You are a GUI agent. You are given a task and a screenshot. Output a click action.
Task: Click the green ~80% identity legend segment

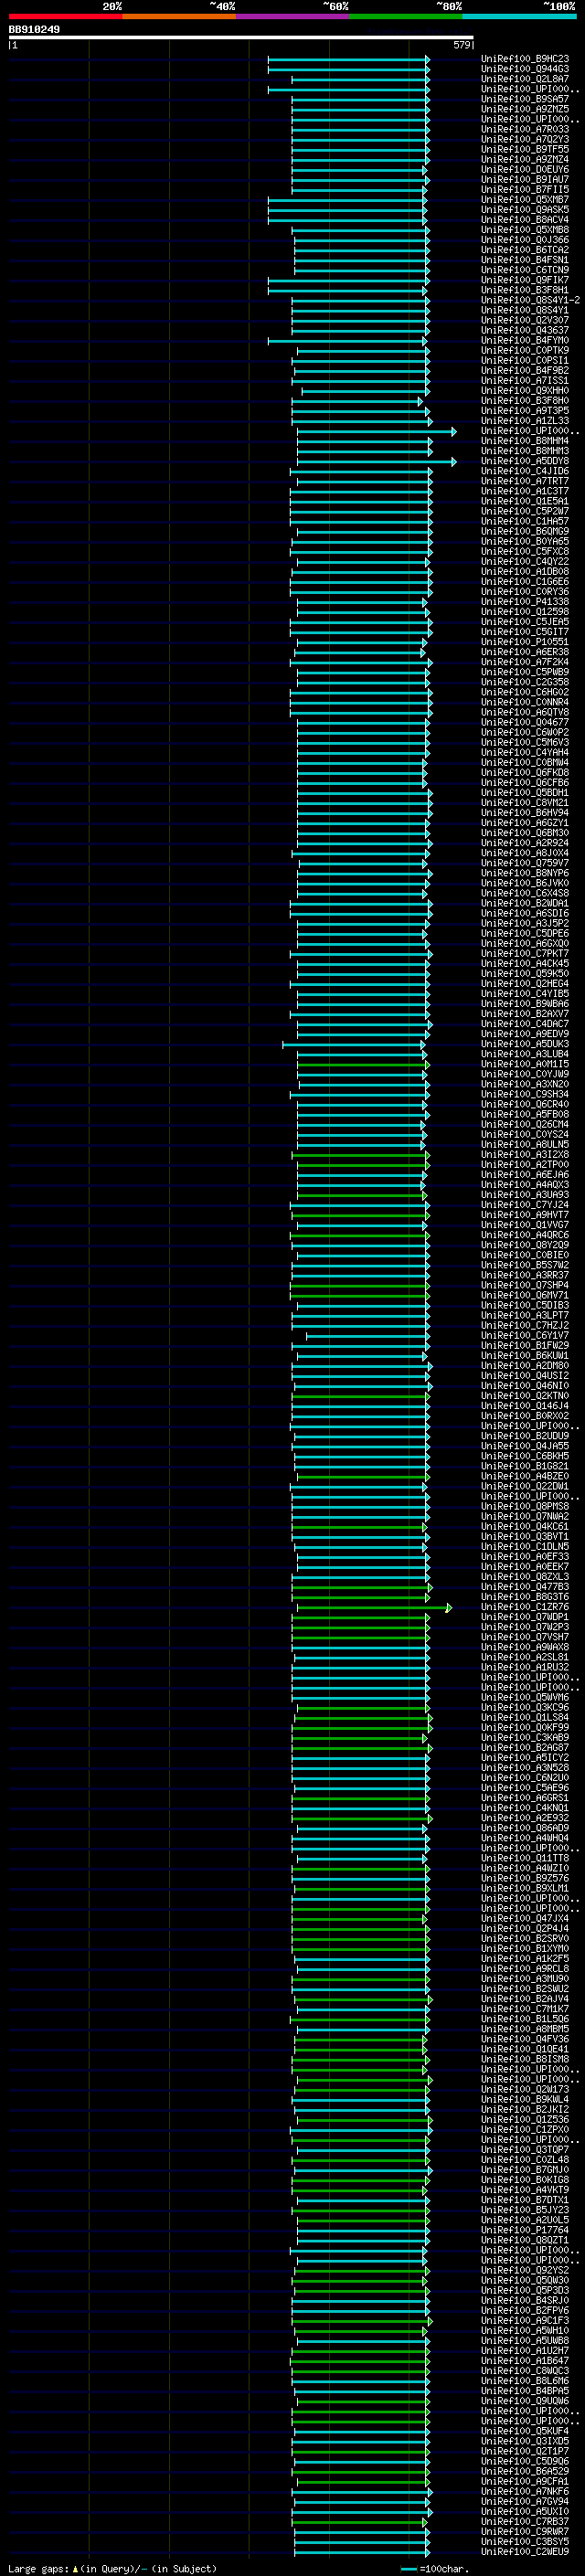pos(406,16)
